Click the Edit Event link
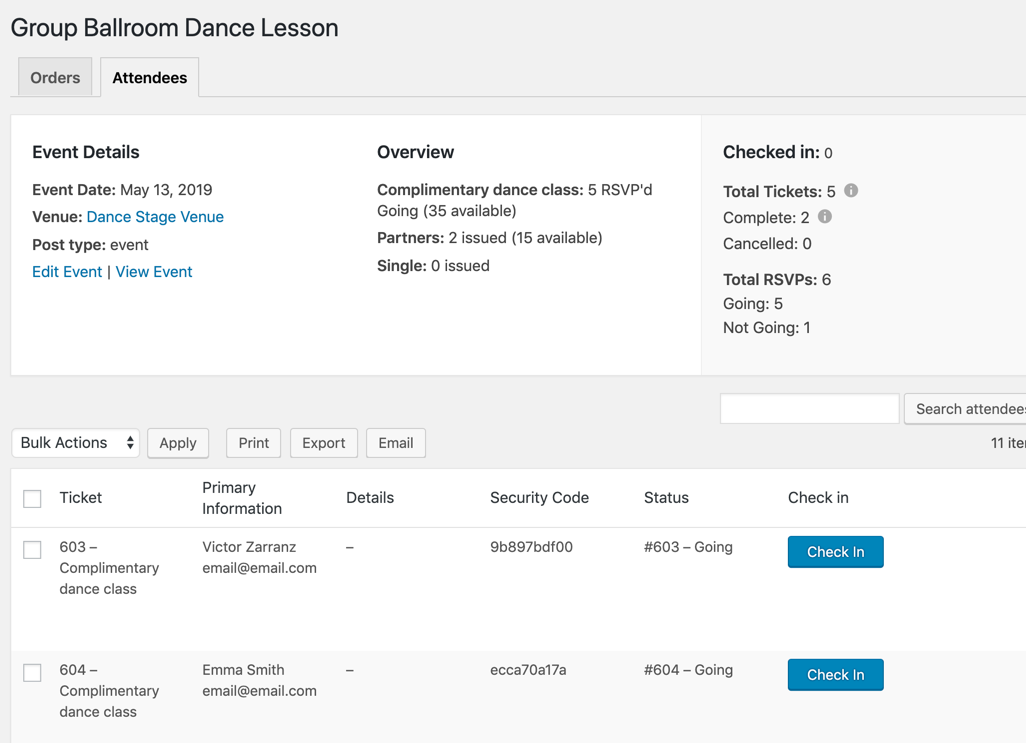 (67, 272)
